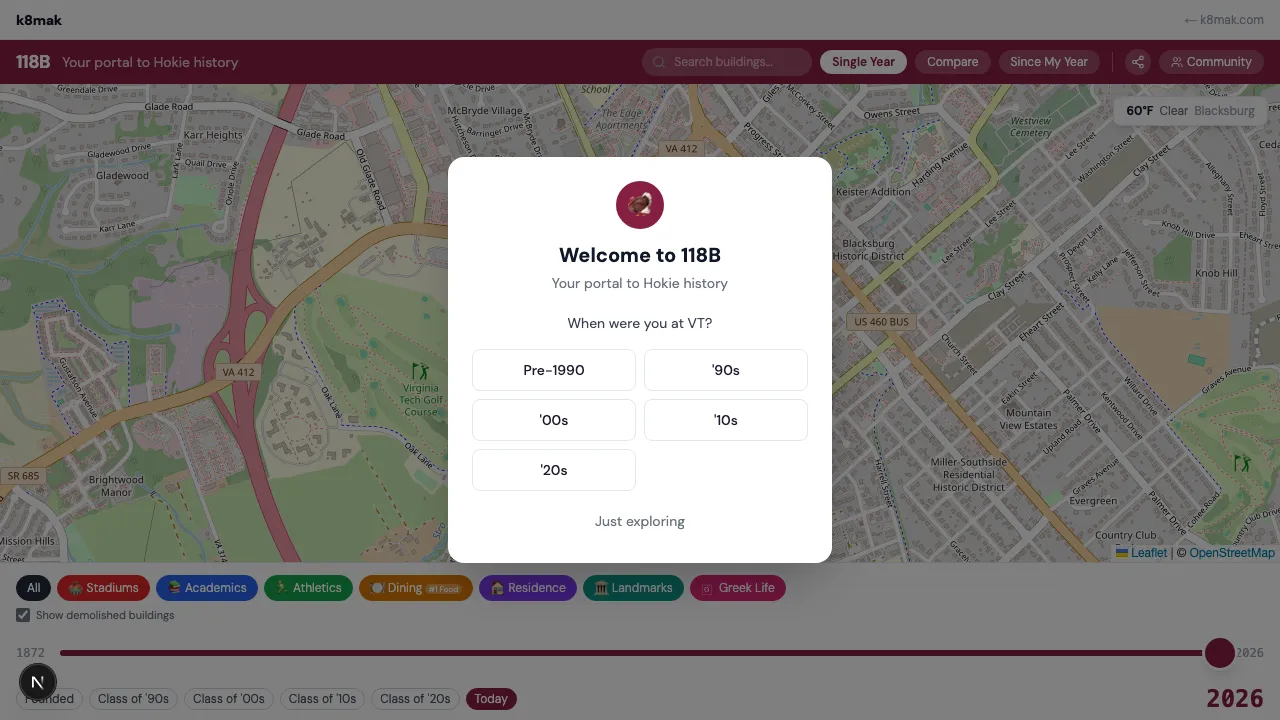The image size is (1280, 720).
Task: Click the search magnifier icon
Action: click(x=659, y=62)
